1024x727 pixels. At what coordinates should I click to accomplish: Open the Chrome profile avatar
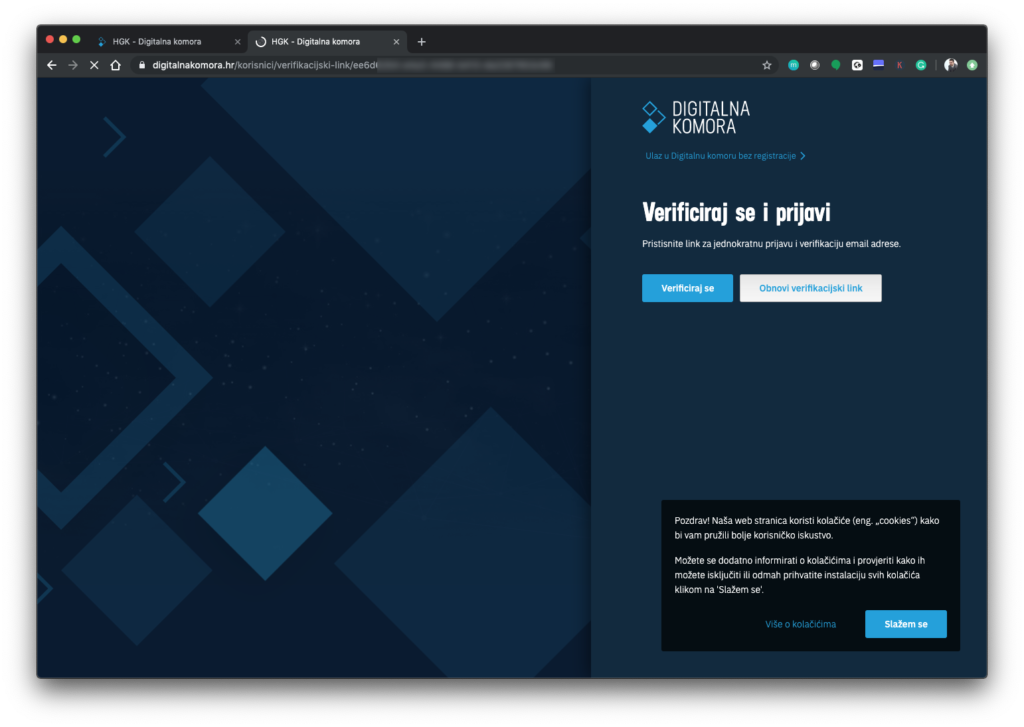coord(950,65)
